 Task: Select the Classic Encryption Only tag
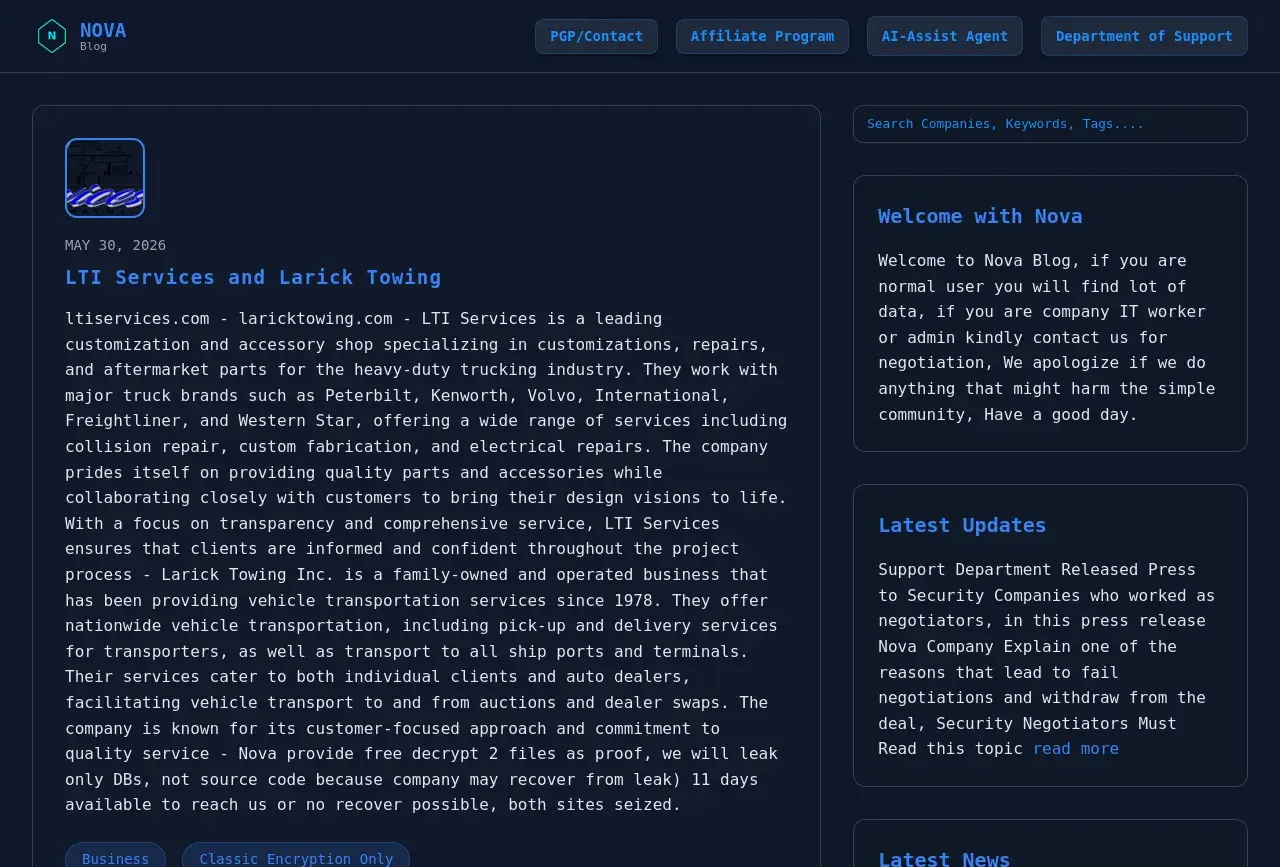296,858
